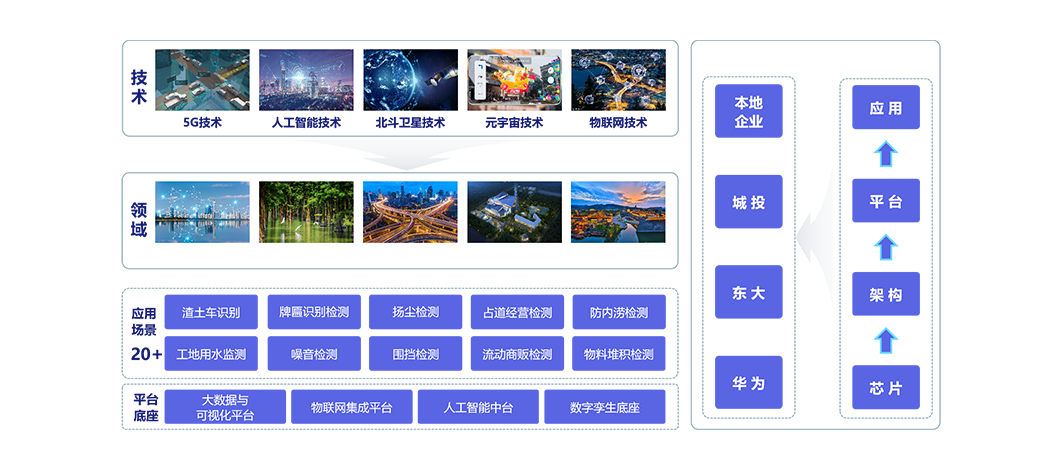Choose the 噪音检测 button
The height and width of the screenshot is (470, 1061).
[314, 354]
